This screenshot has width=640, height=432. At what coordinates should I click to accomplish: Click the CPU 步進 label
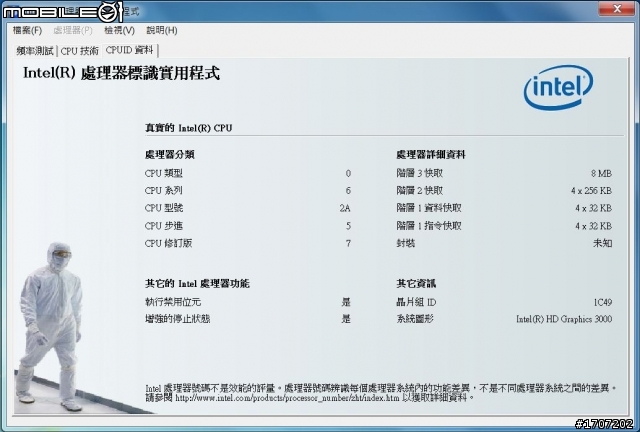164,226
